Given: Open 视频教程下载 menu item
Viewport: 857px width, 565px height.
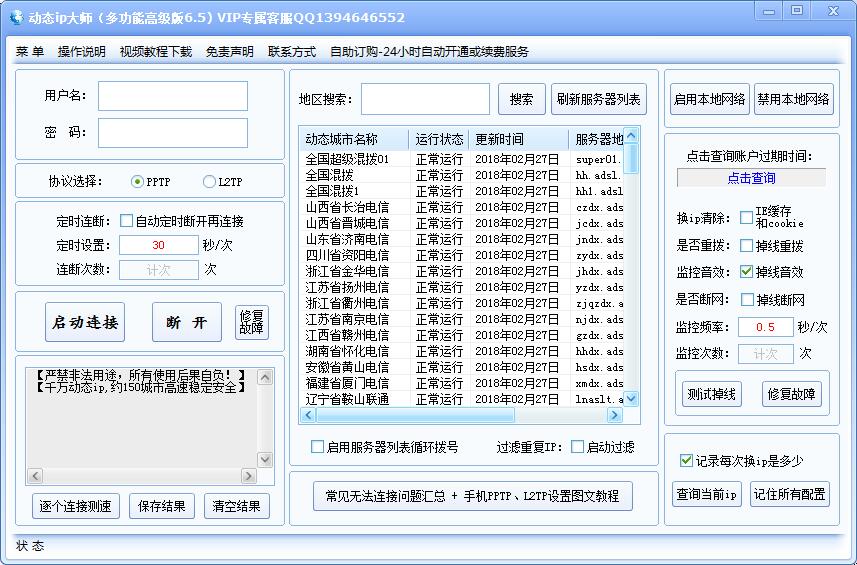Looking at the screenshot, I should (x=156, y=52).
